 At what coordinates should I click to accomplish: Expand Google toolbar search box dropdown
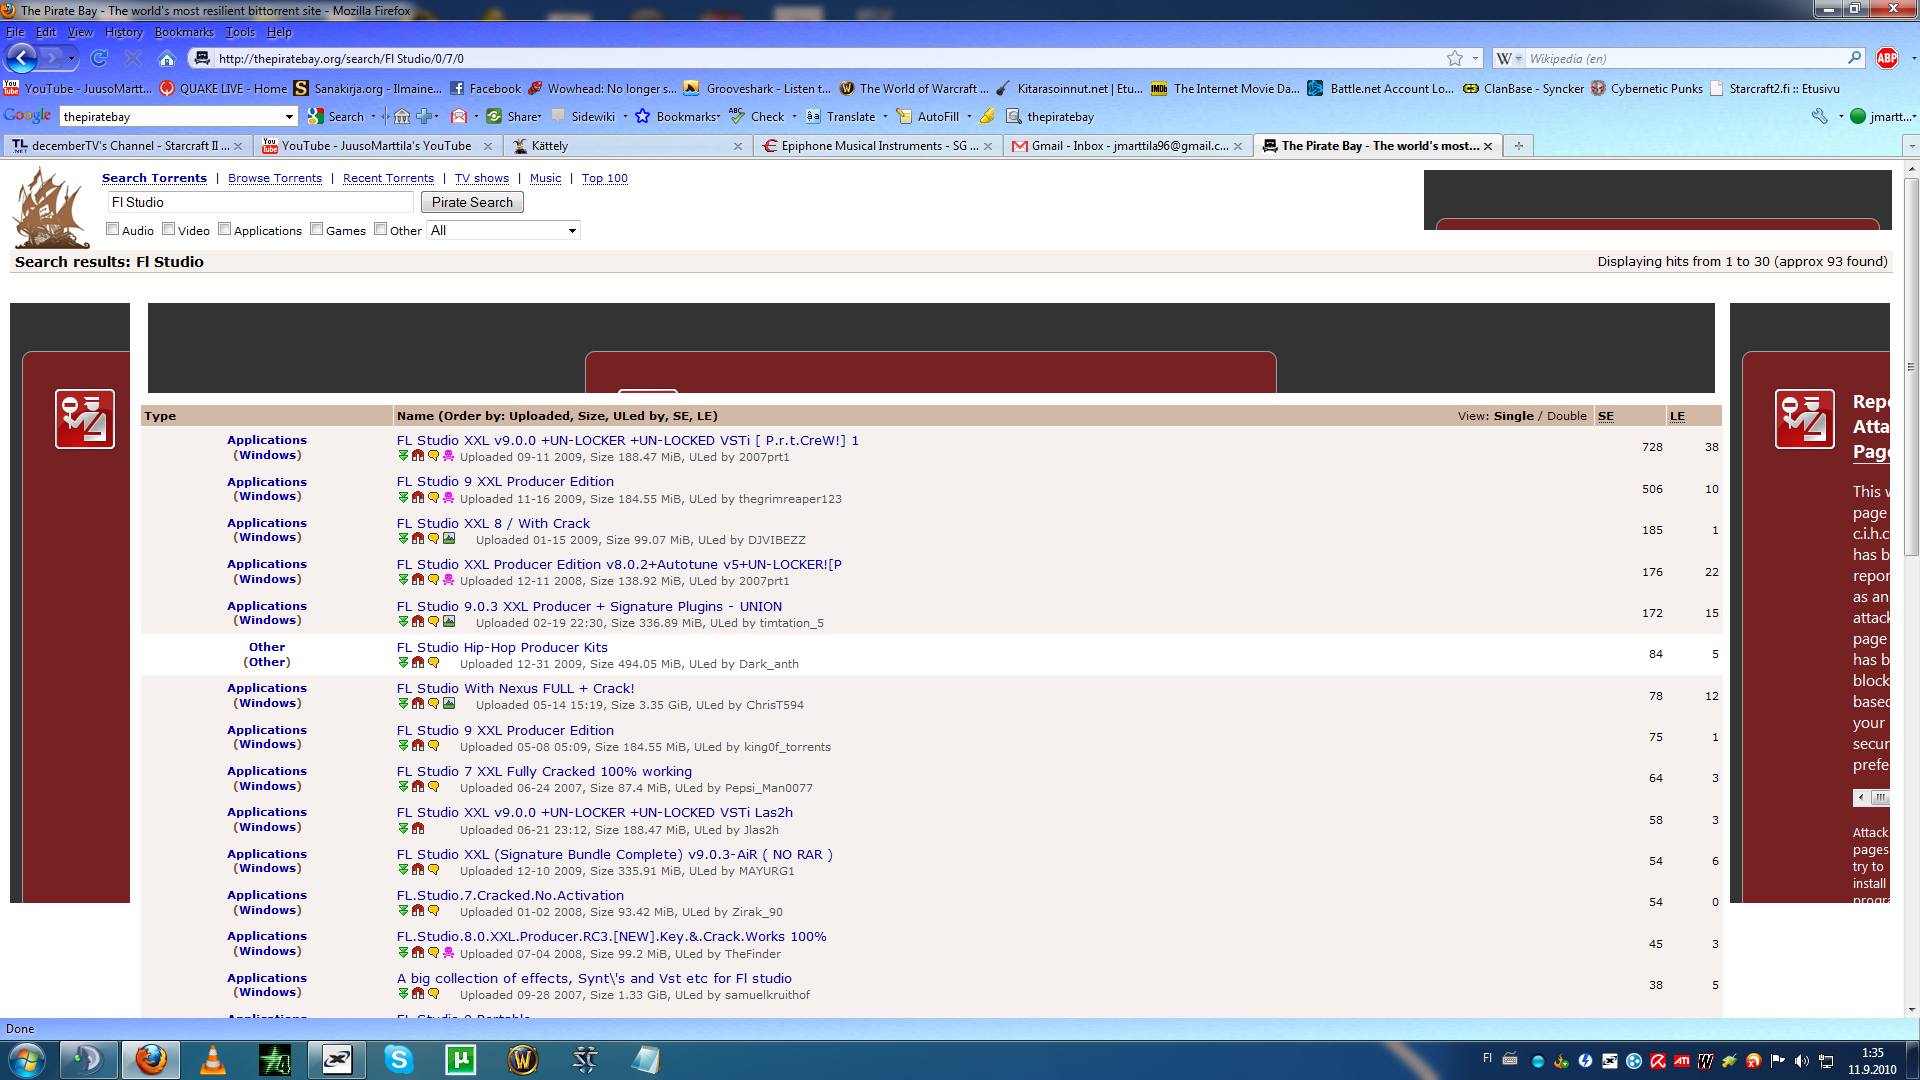tap(289, 117)
